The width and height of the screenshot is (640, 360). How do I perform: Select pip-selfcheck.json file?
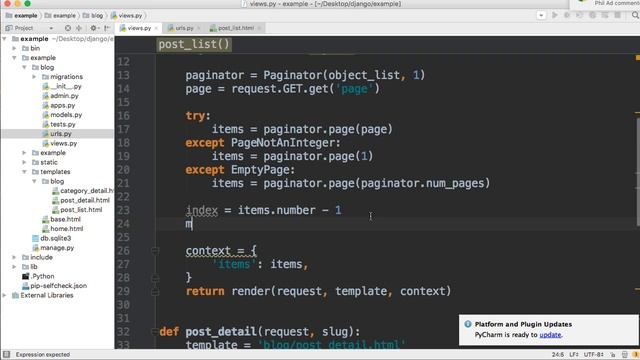pos(55,286)
